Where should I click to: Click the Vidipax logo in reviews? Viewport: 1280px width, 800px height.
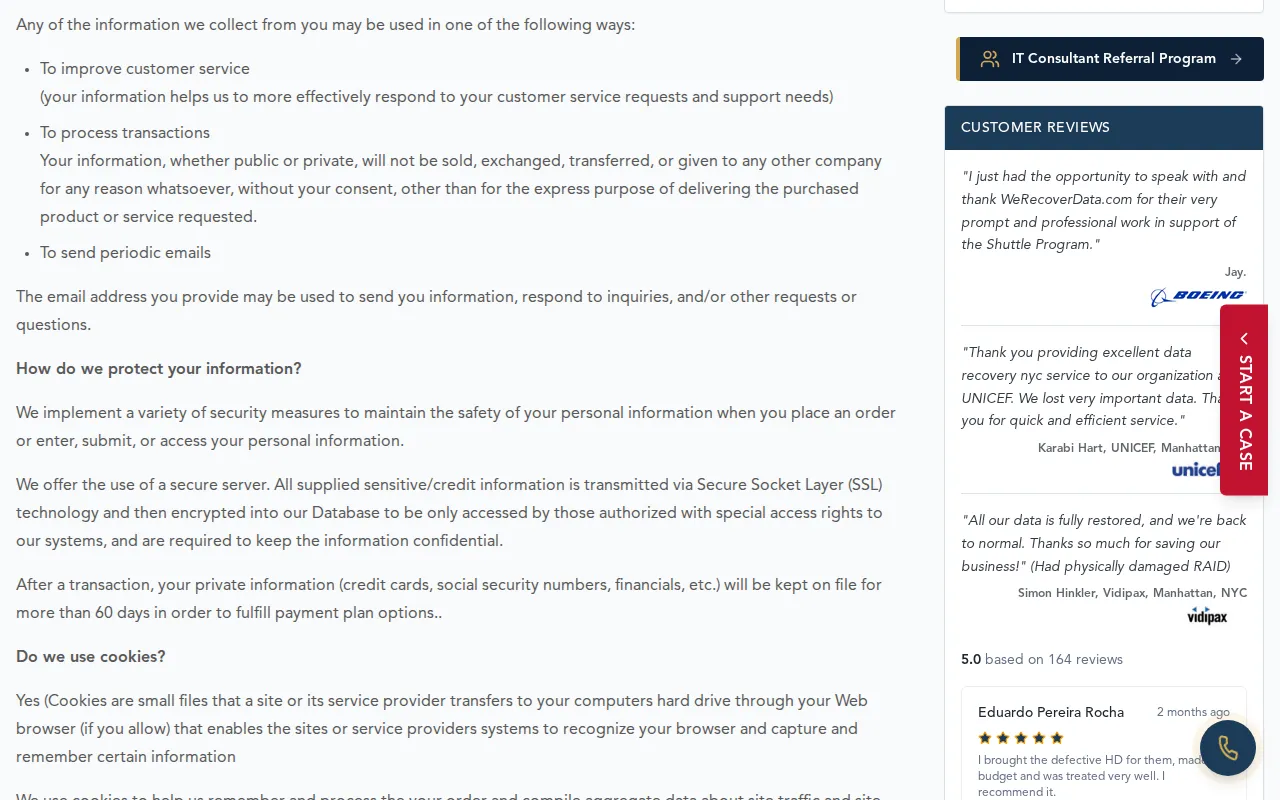(1207, 616)
